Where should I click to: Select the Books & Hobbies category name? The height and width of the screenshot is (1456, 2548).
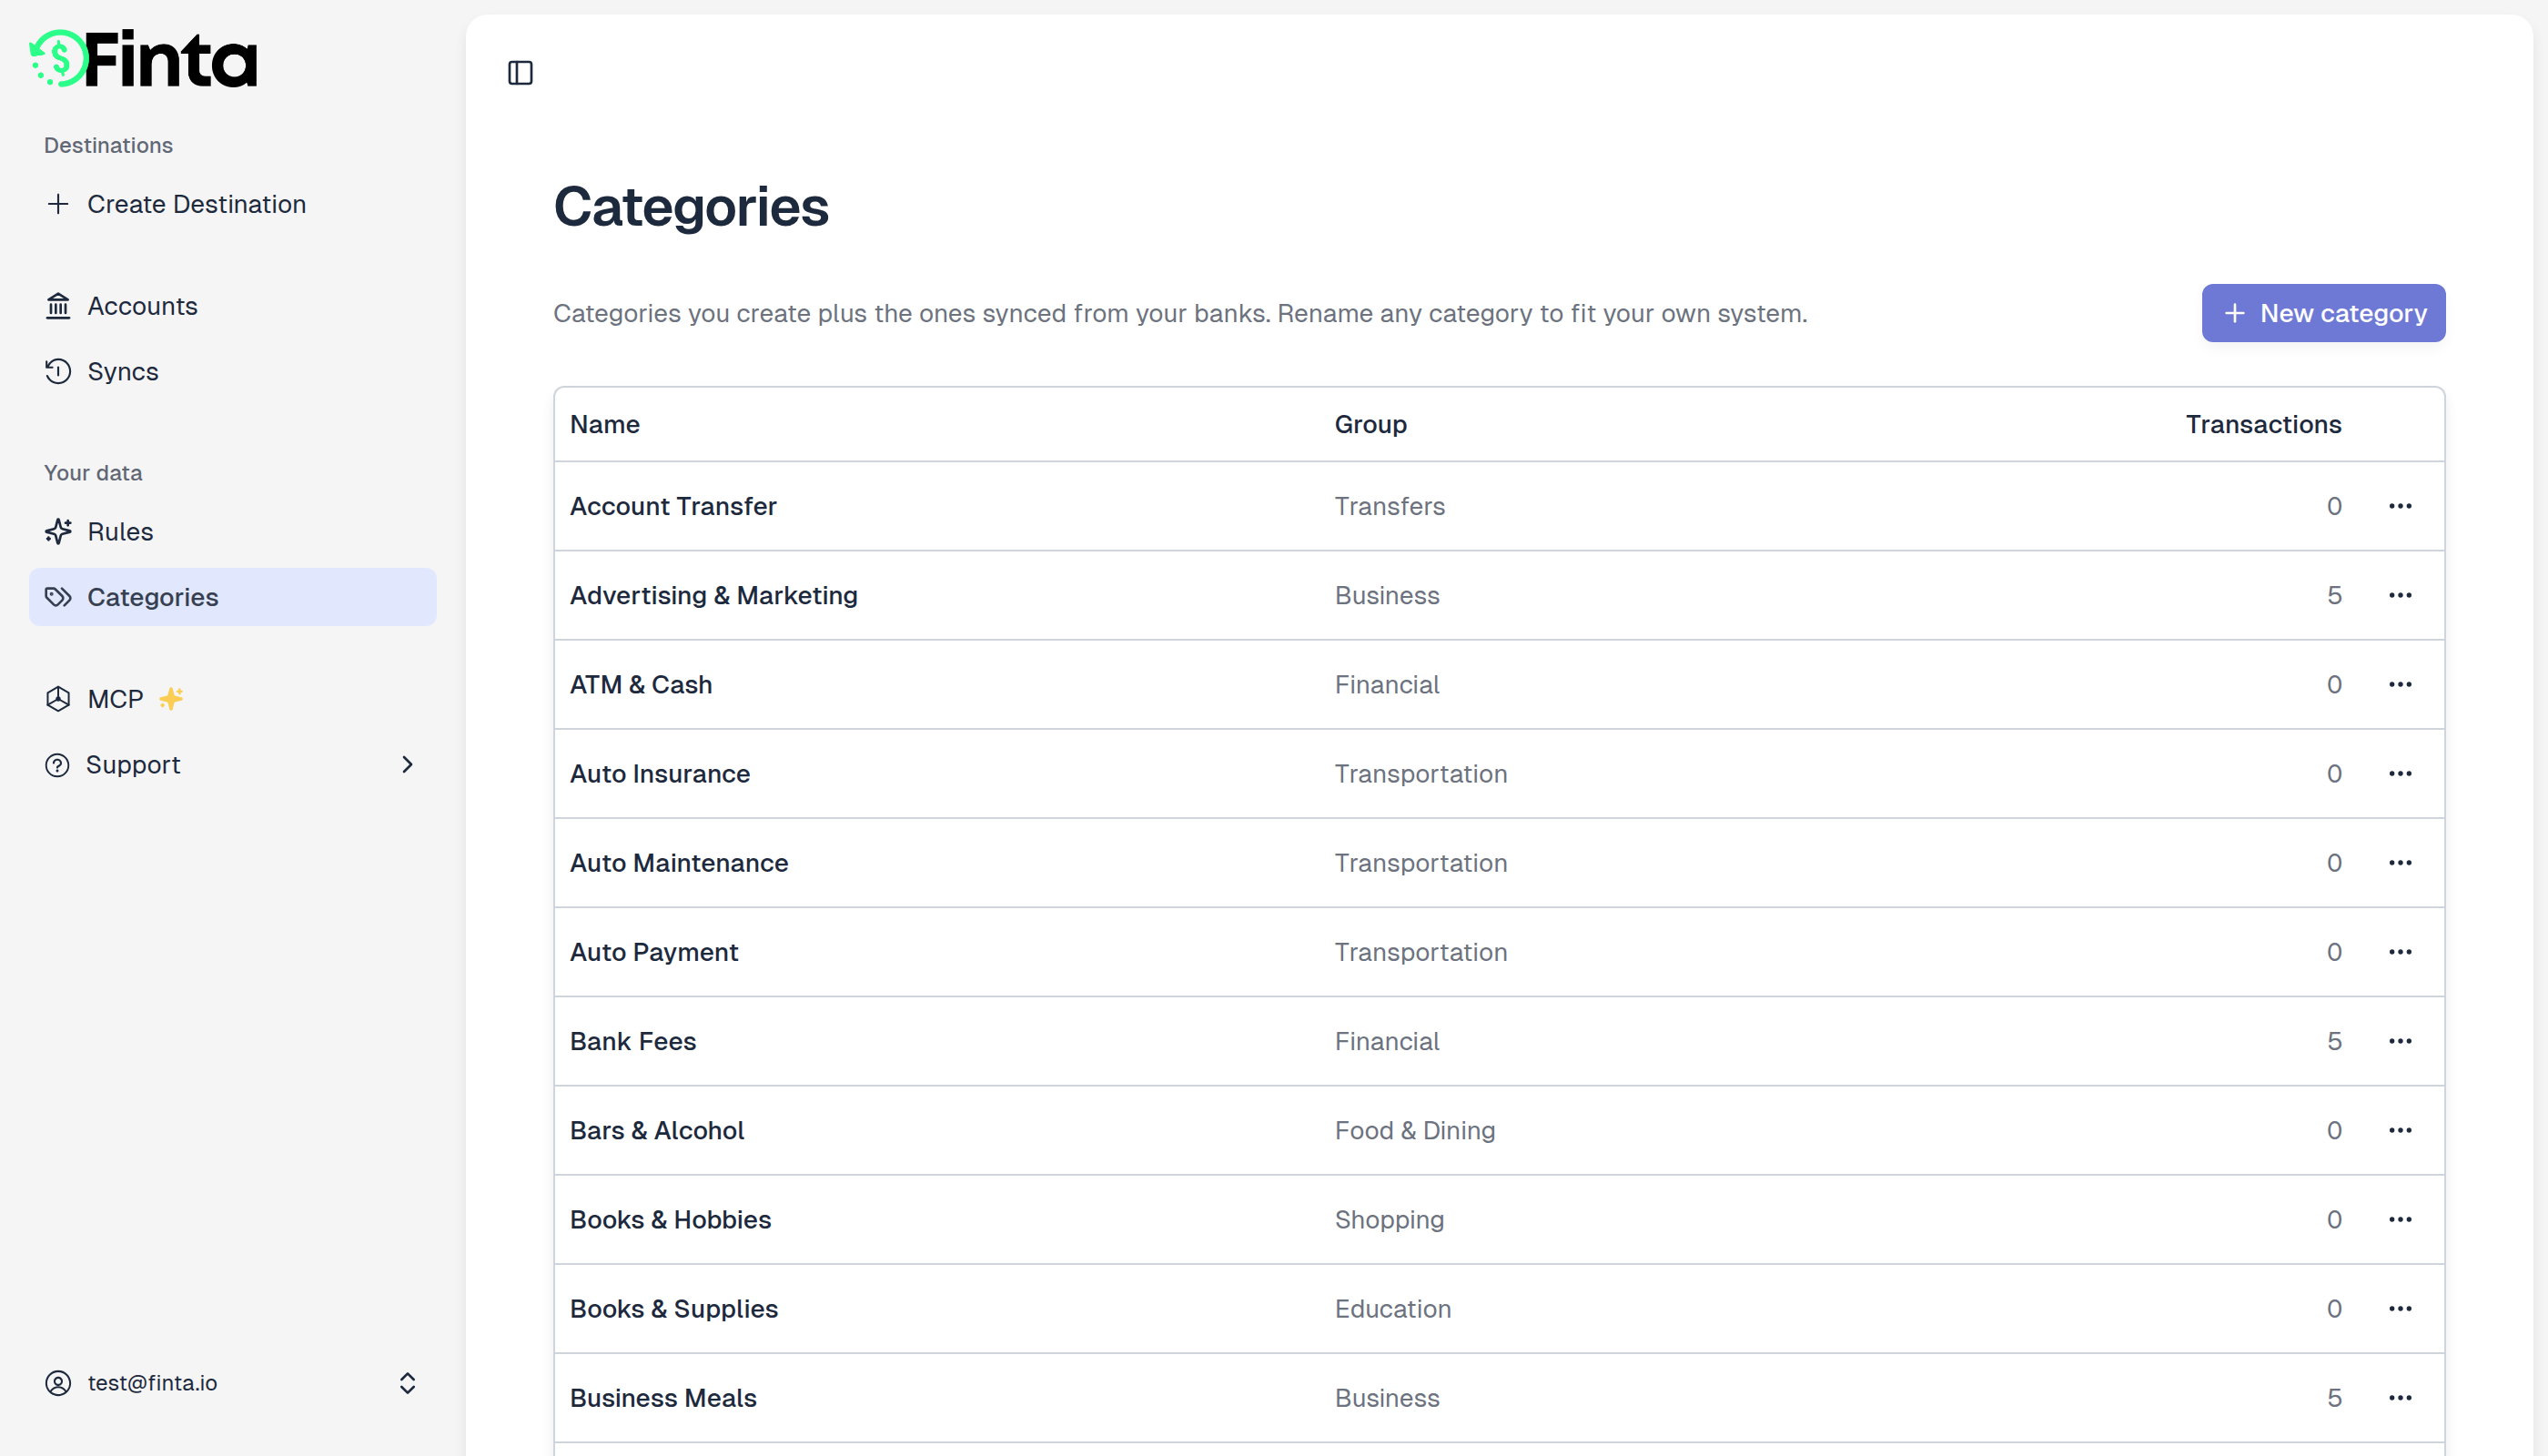coord(670,1219)
